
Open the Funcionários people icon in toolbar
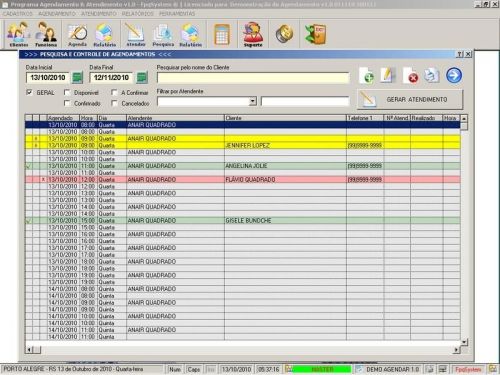click(x=46, y=34)
